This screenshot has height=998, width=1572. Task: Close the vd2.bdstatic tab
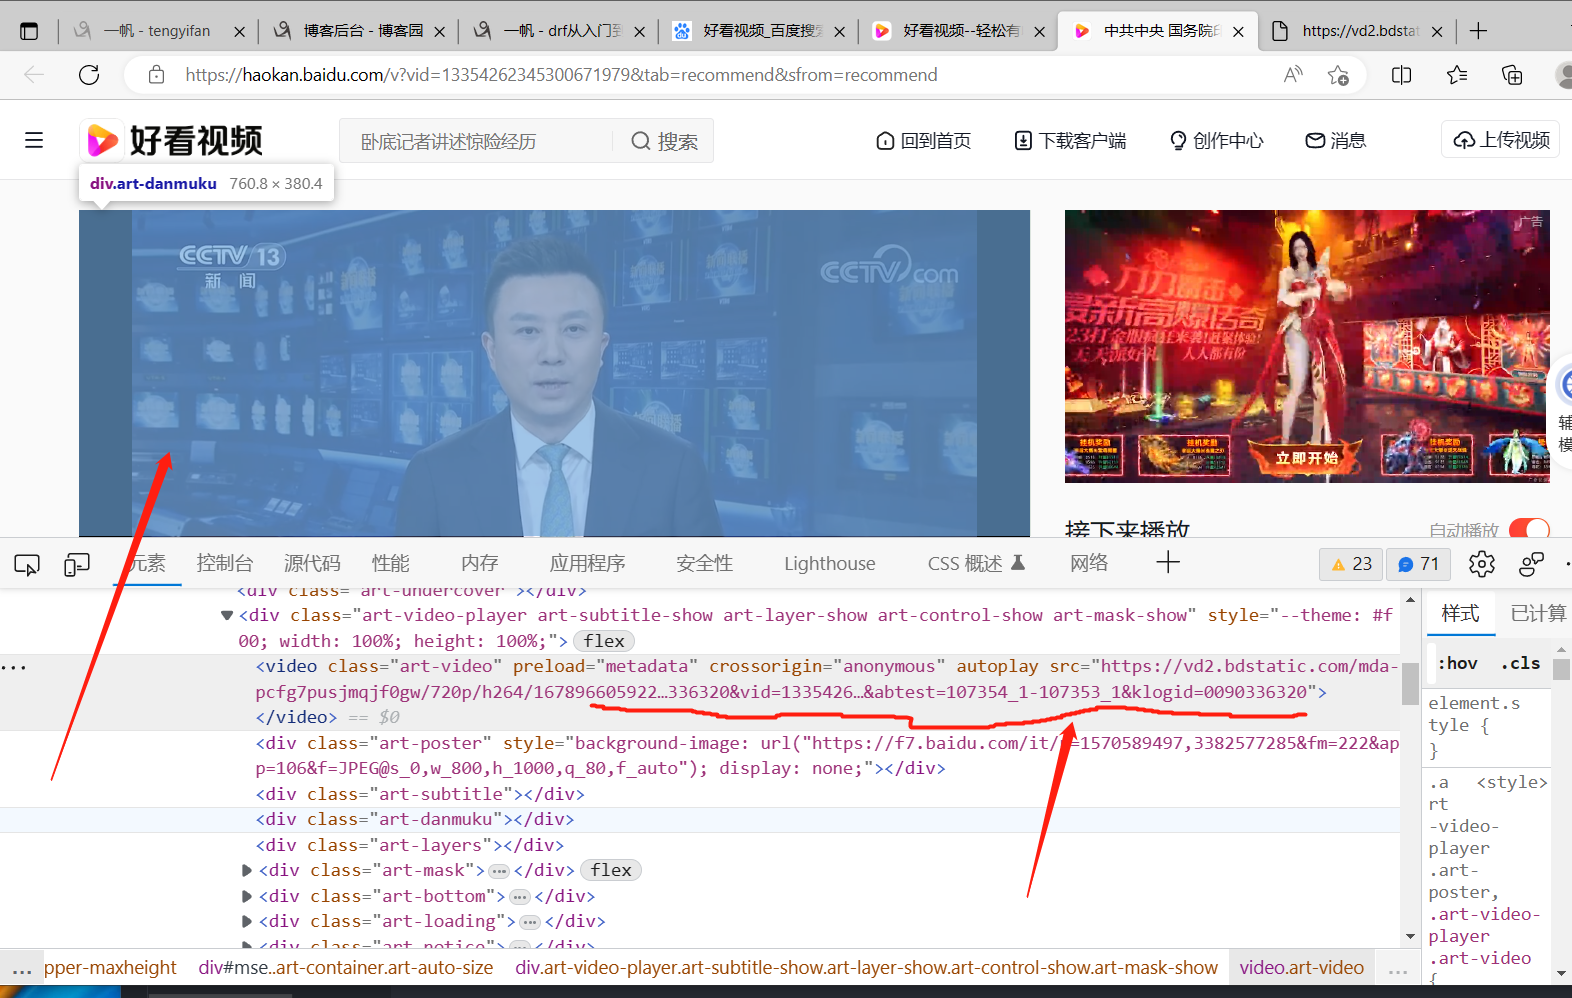click(x=1437, y=32)
